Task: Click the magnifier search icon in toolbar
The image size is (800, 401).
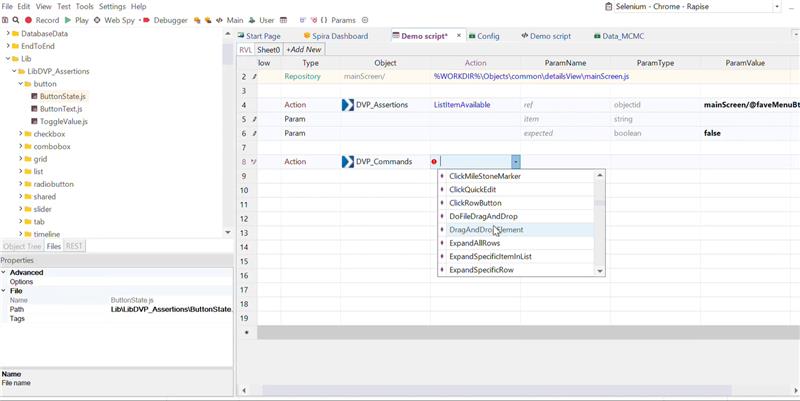Action: [16, 20]
